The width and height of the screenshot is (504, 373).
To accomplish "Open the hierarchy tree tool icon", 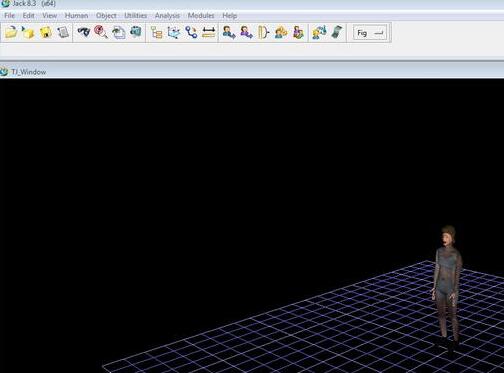I will tap(156, 32).
